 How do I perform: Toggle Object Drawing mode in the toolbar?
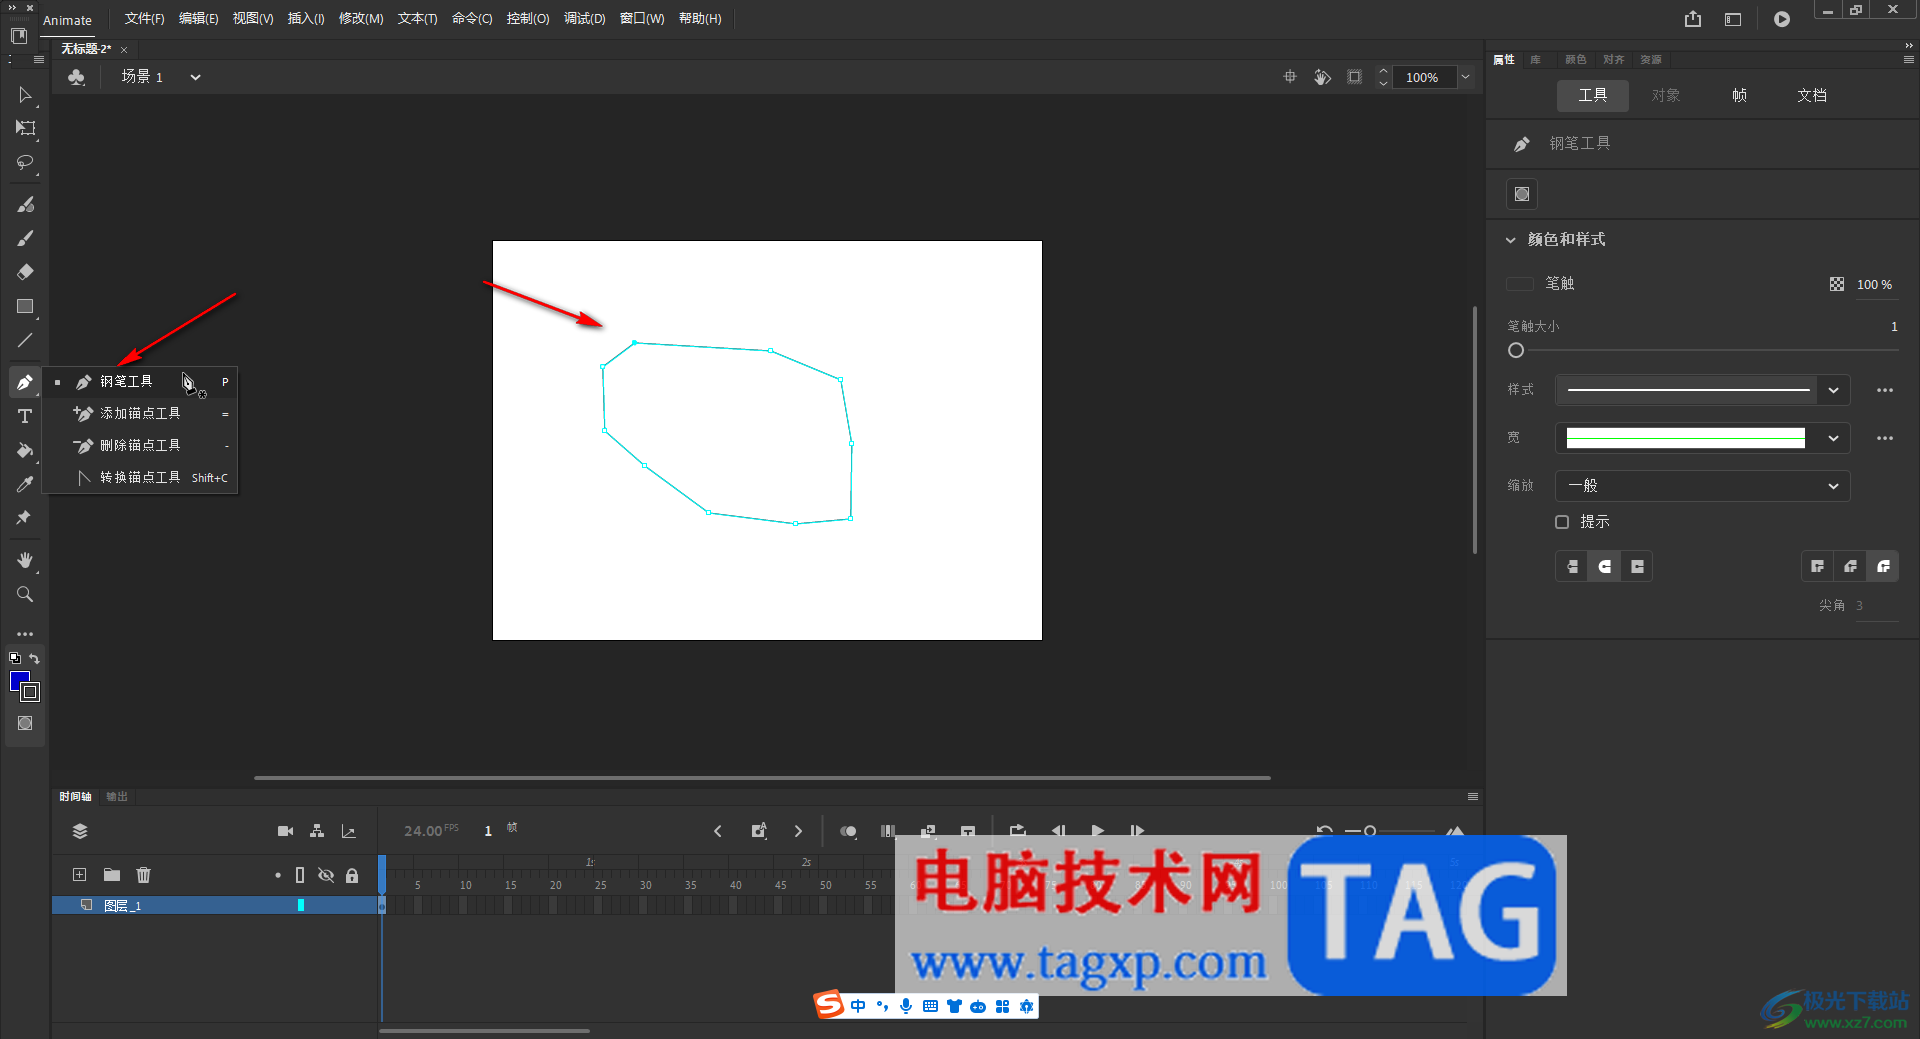pyautogui.click(x=25, y=723)
